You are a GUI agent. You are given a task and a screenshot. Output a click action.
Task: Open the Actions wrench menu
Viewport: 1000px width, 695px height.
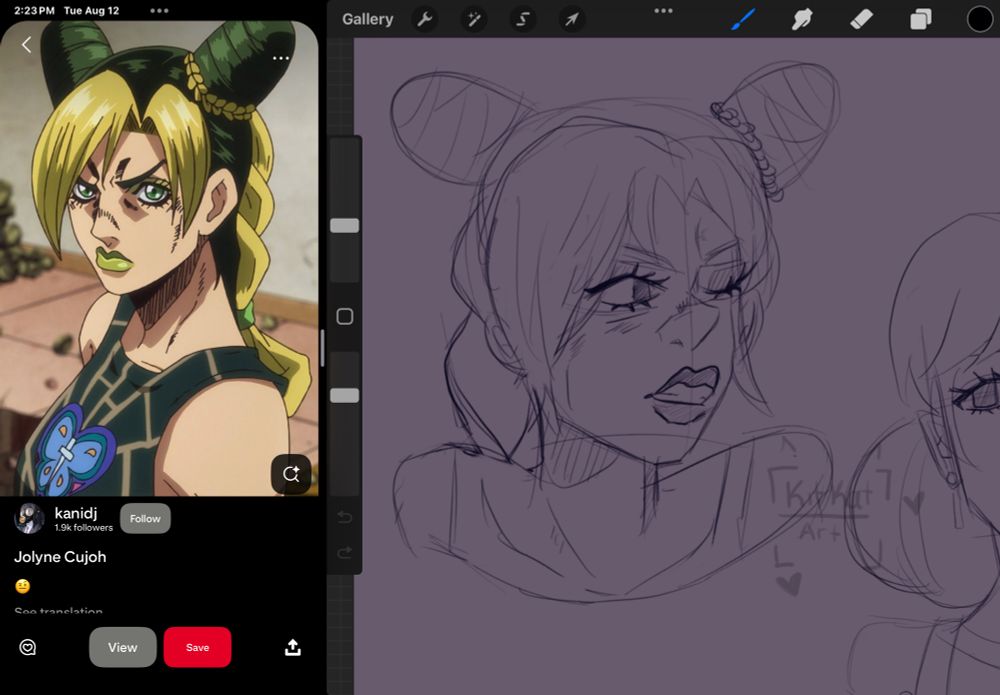click(425, 19)
